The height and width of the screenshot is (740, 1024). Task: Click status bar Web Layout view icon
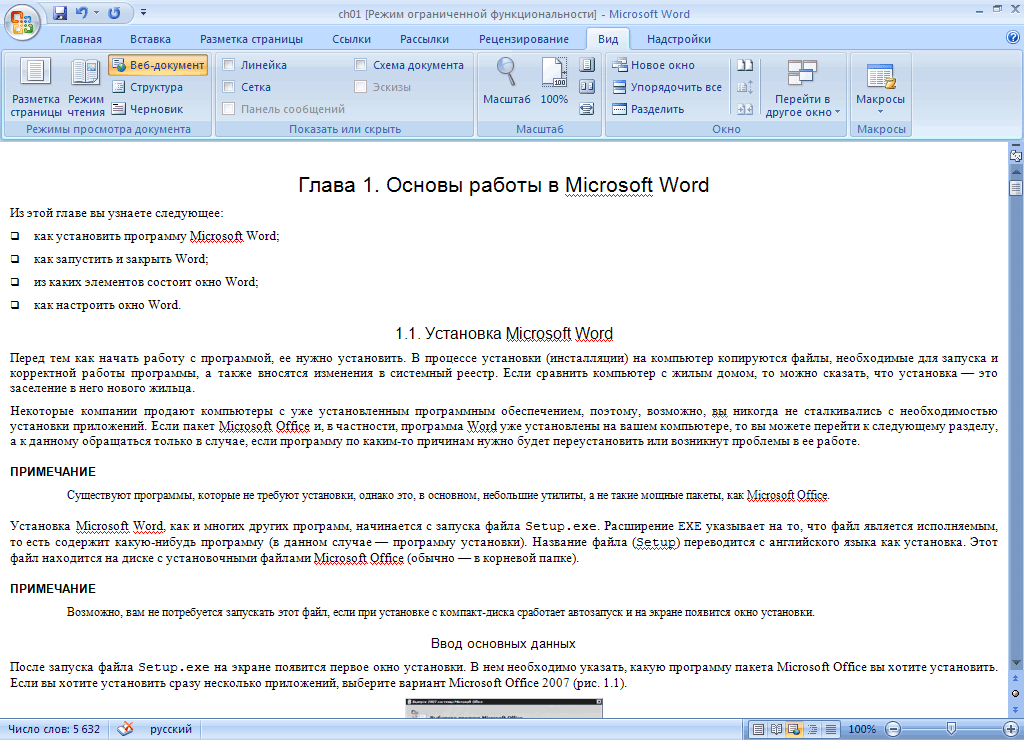794,729
